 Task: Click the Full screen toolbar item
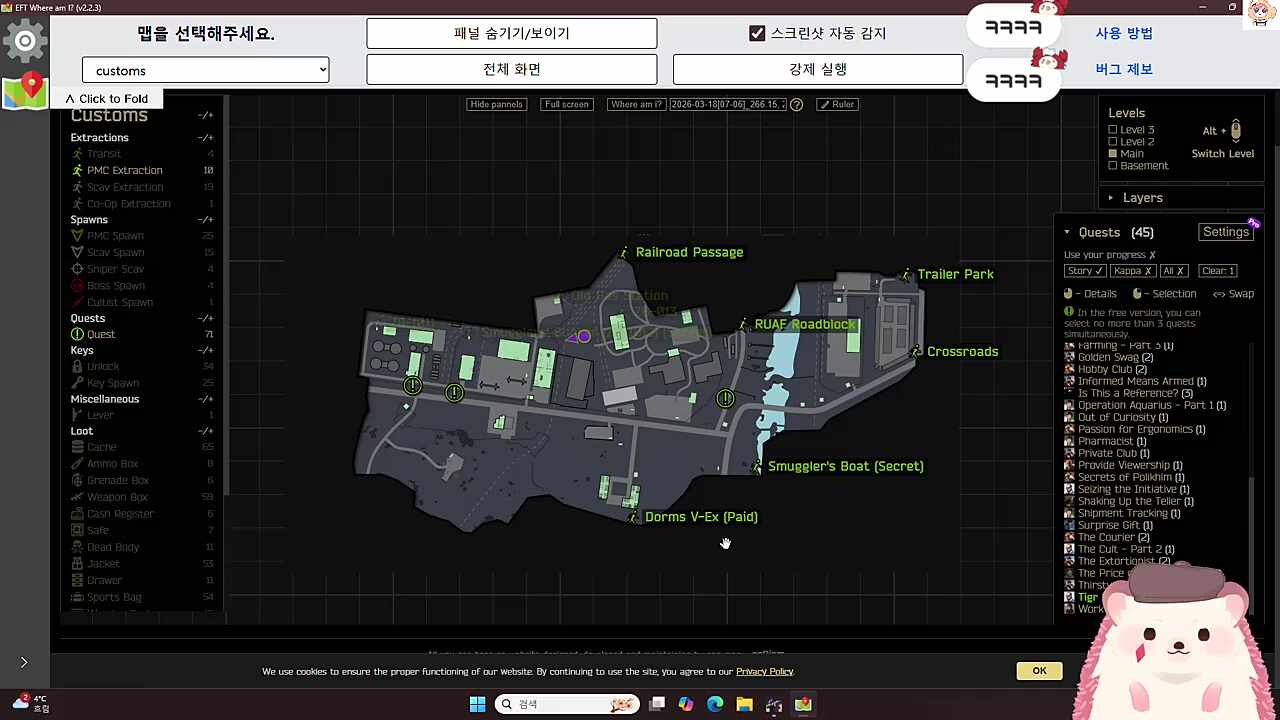567,104
